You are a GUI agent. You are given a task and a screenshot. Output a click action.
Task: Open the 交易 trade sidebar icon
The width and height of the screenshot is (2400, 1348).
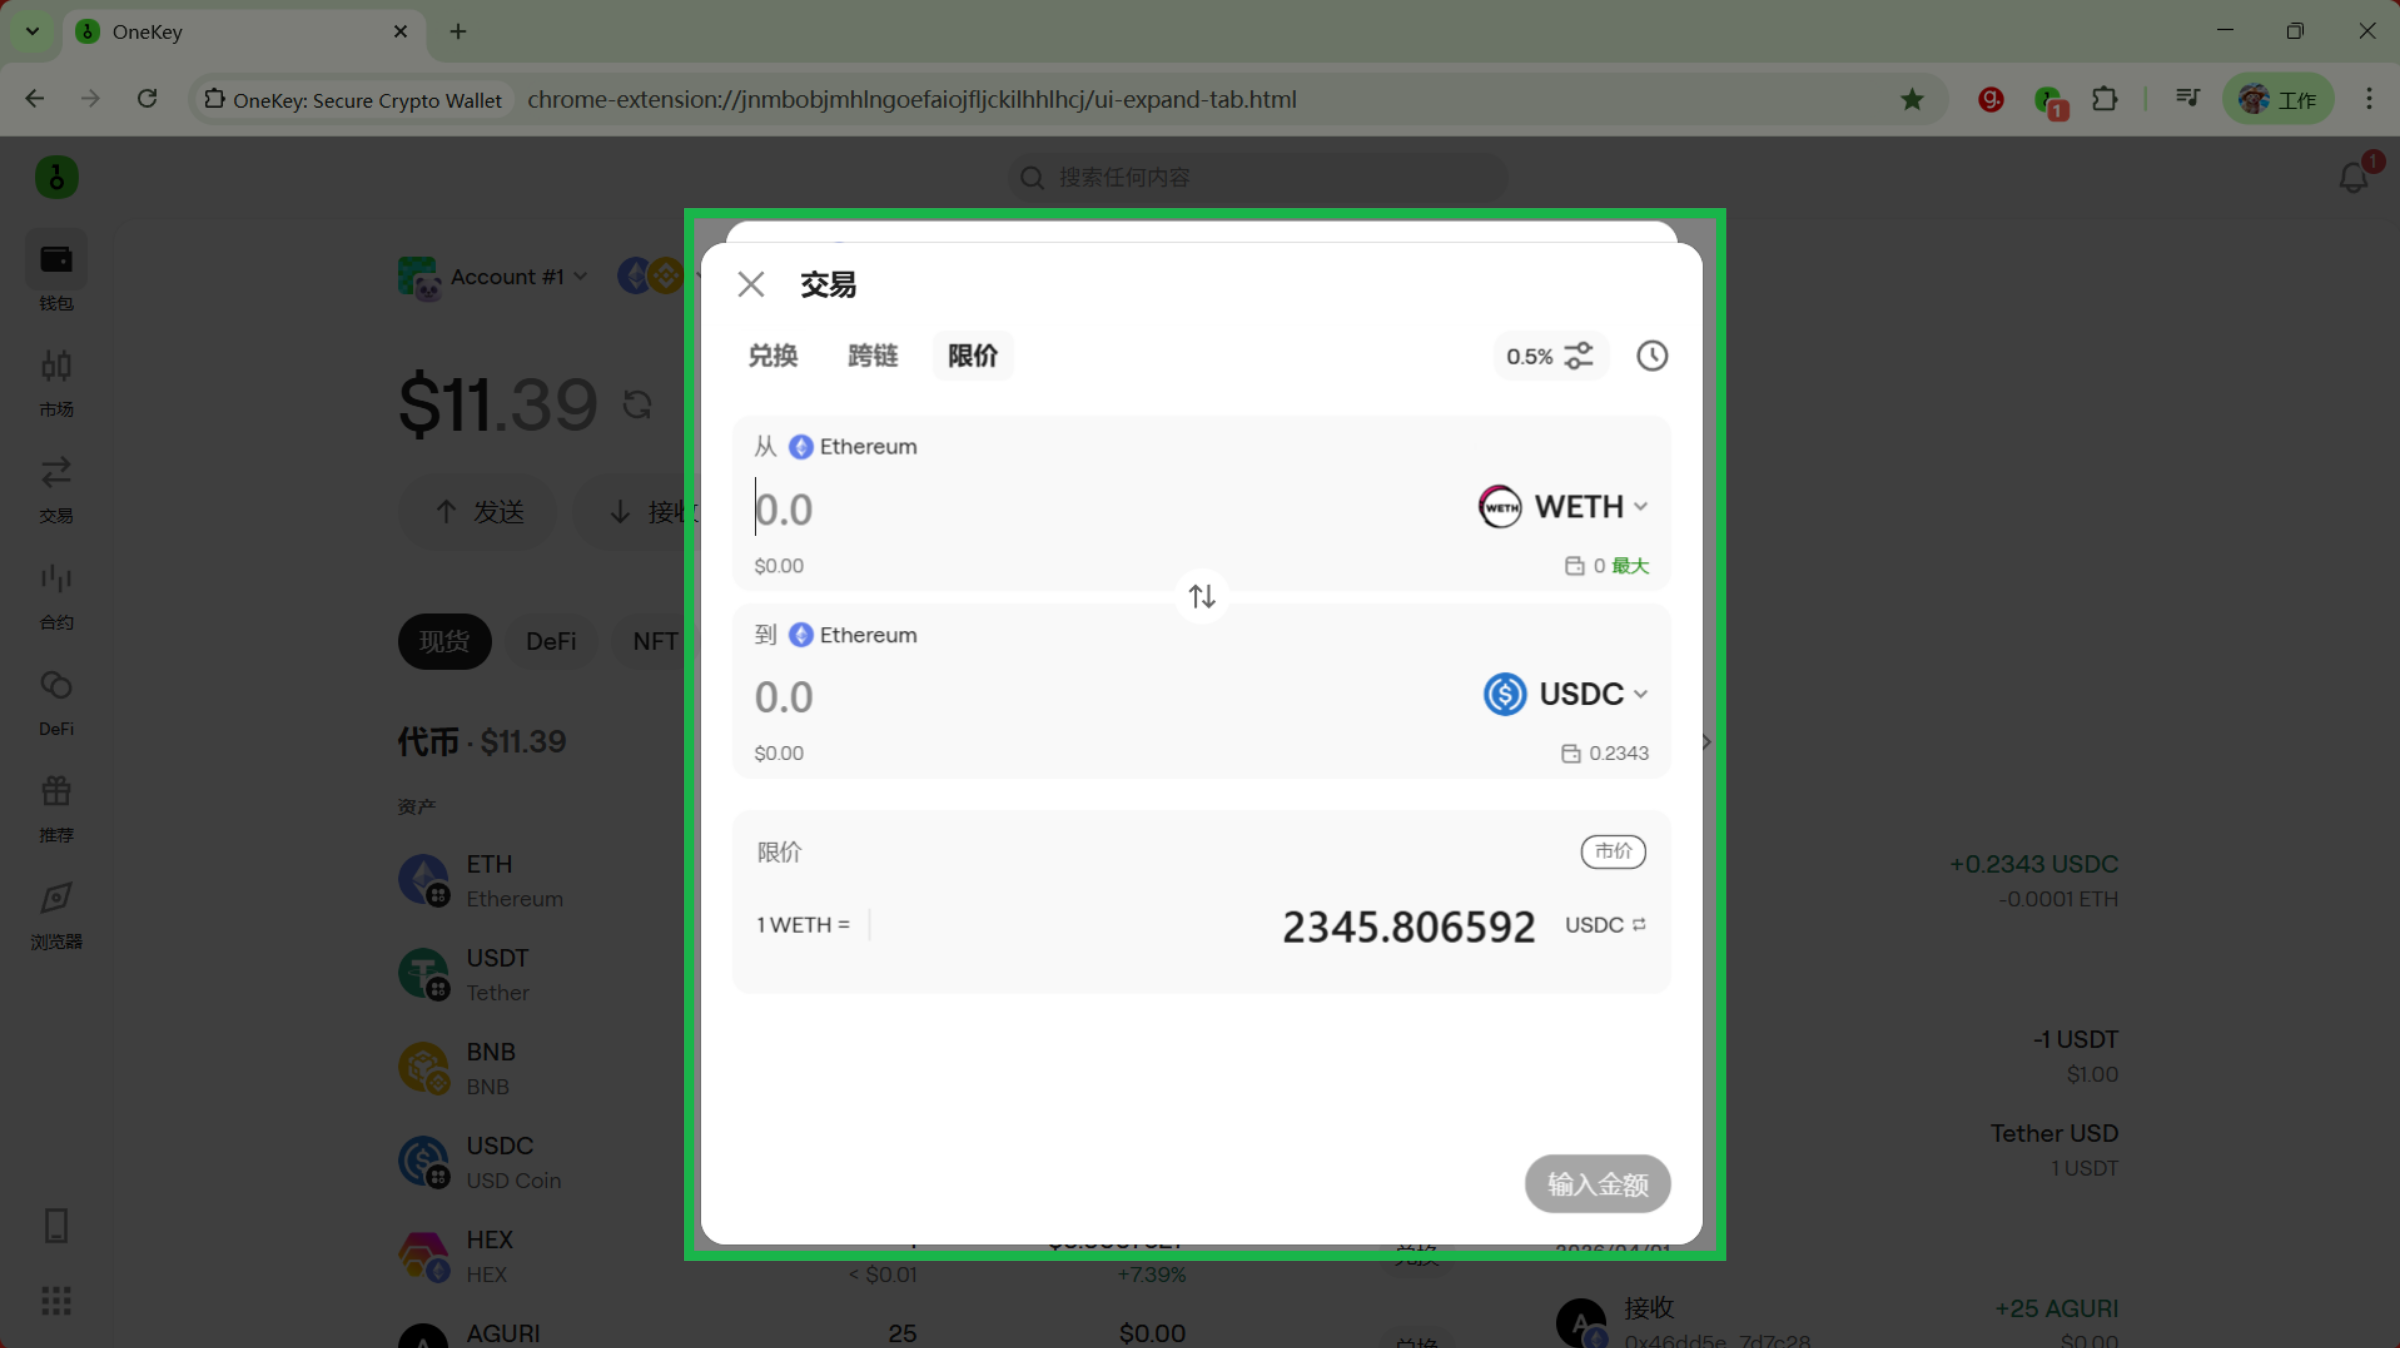point(56,490)
